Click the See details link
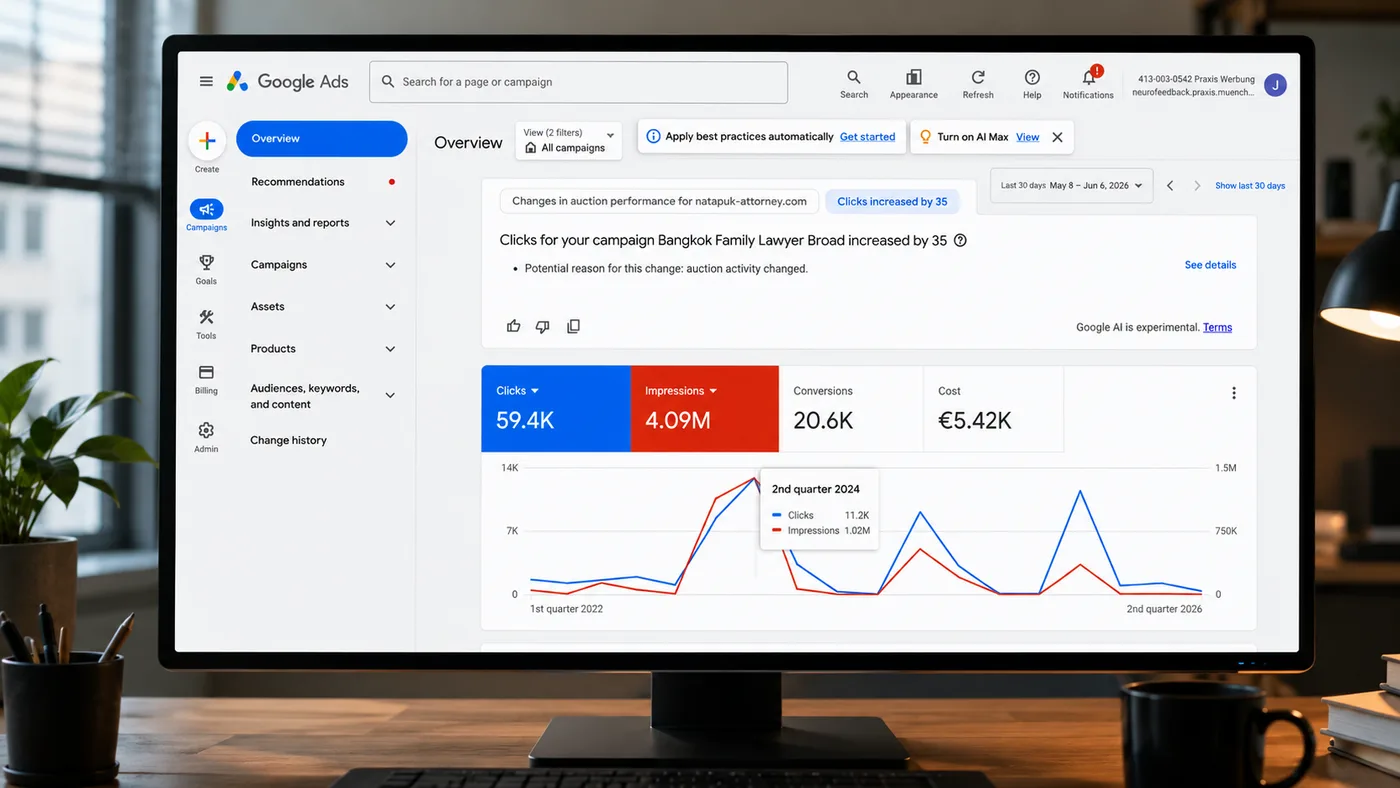The image size is (1400, 788). tap(1210, 265)
